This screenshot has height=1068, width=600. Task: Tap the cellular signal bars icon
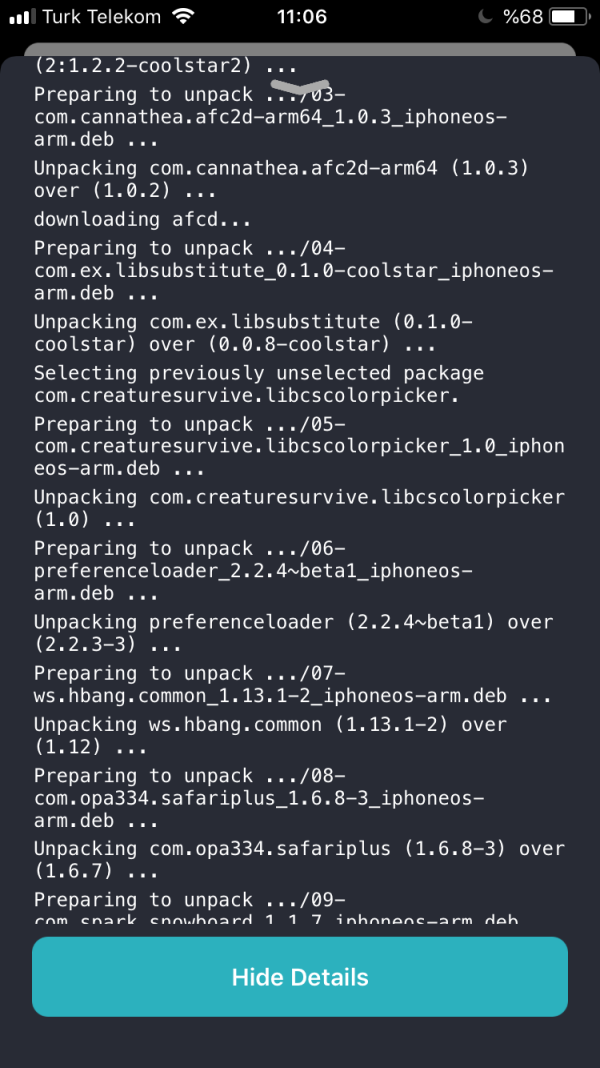21,17
